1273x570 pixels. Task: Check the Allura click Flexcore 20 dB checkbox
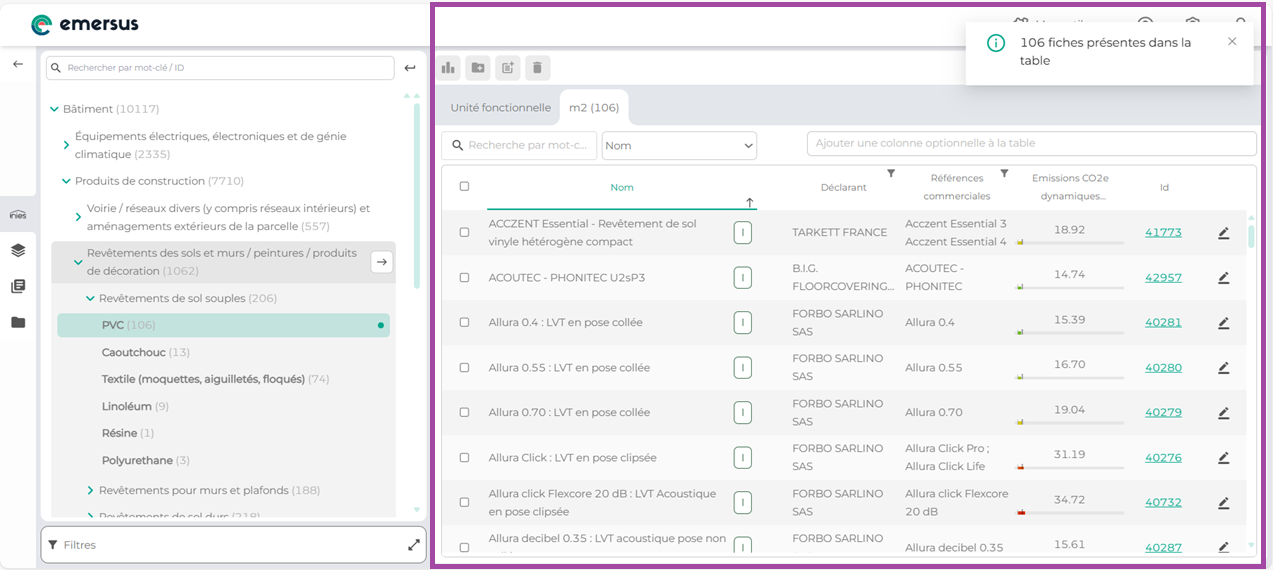(464, 503)
